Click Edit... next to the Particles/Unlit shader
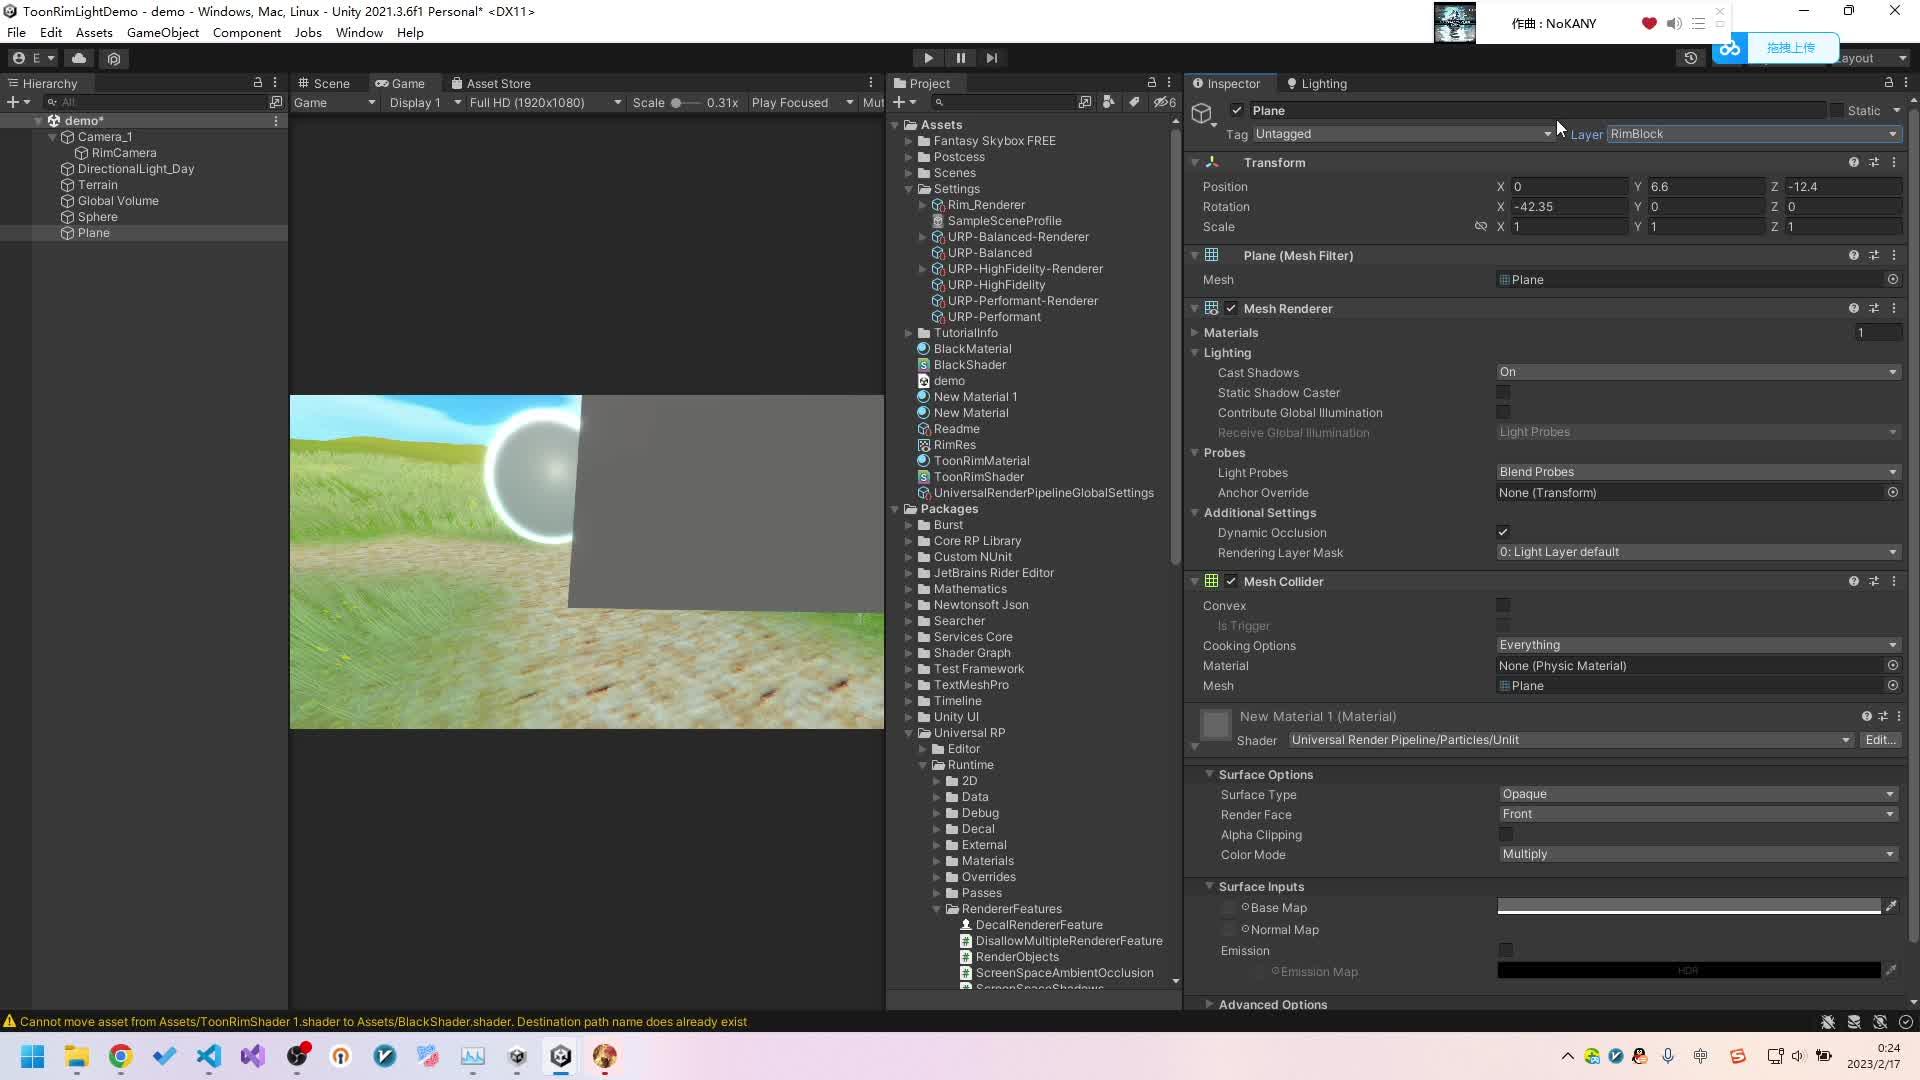The height and width of the screenshot is (1080, 1920). point(1880,740)
